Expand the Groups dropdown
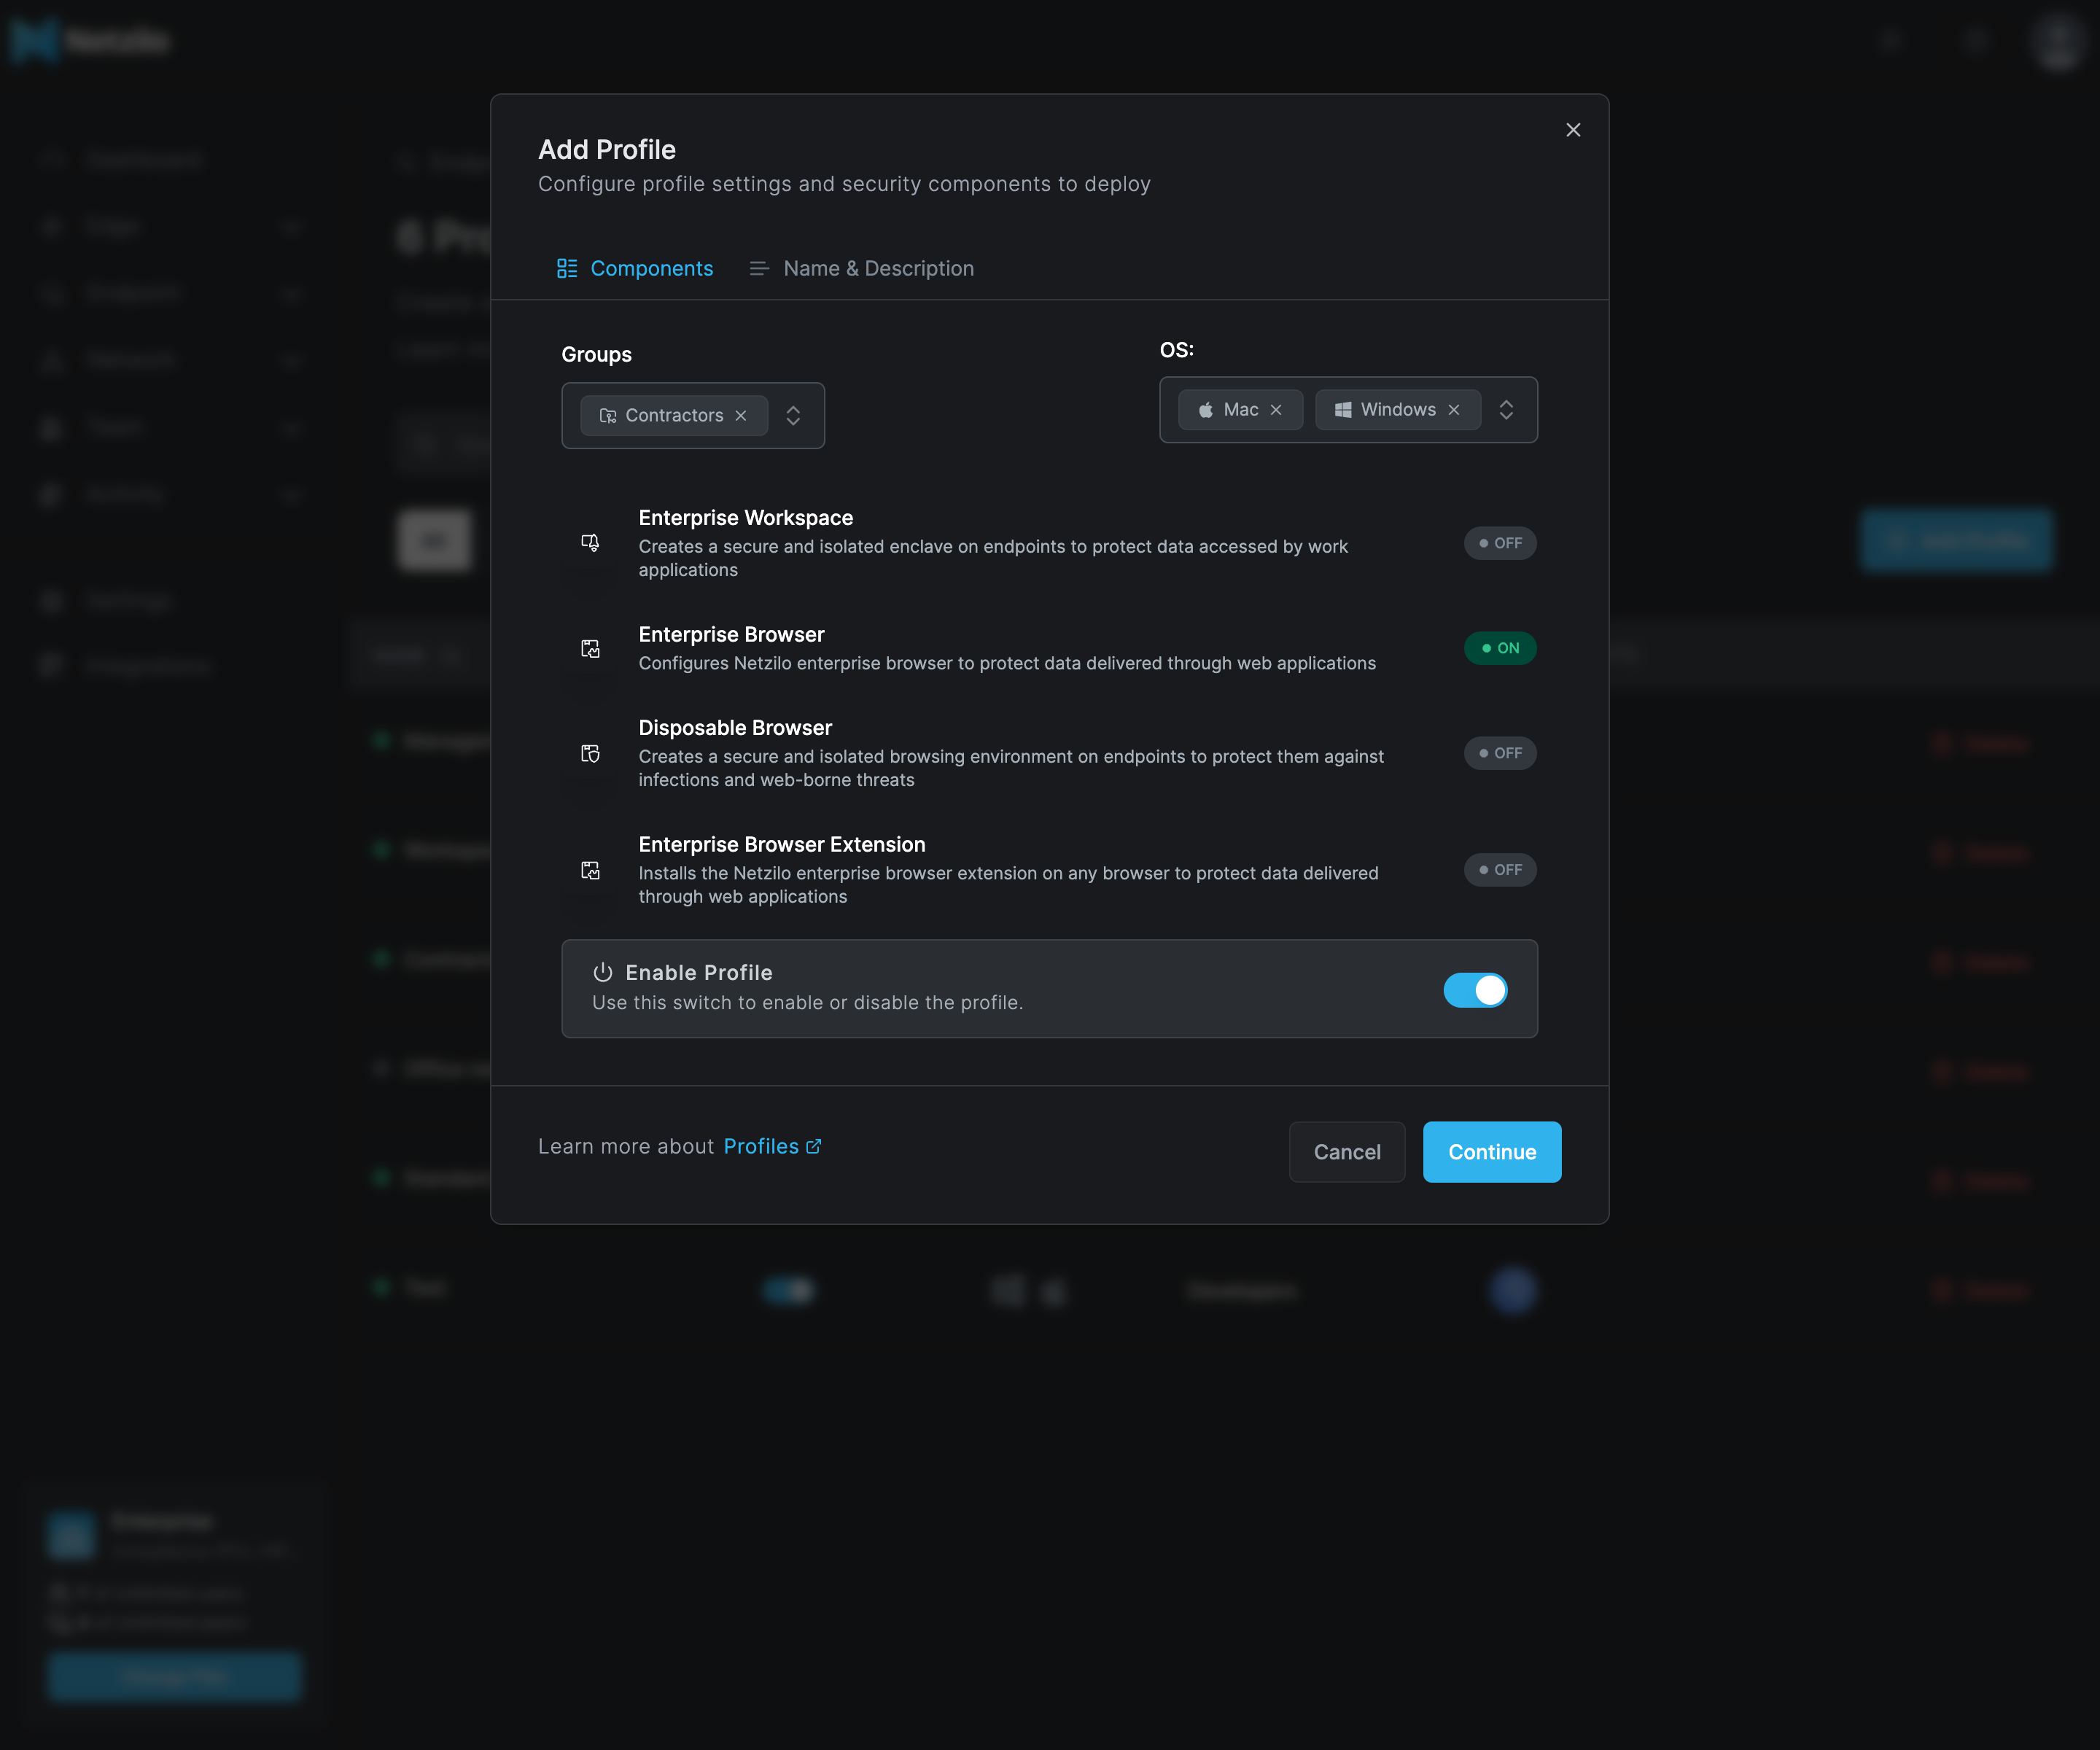The image size is (2100, 1750). [x=793, y=415]
